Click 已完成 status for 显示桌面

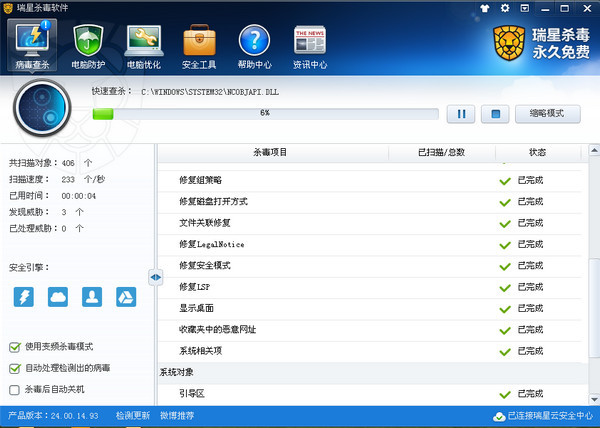click(x=530, y=309)
